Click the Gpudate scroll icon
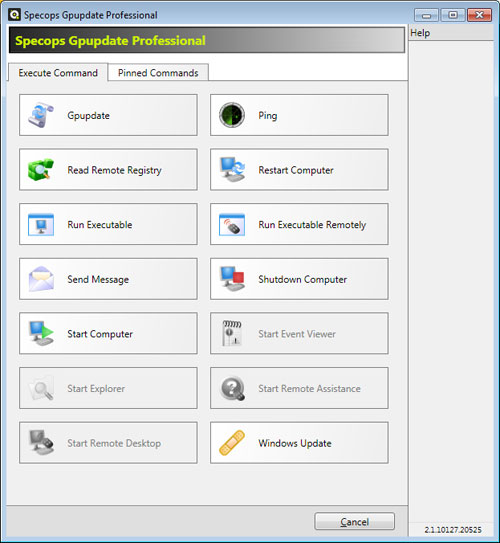Image resolution: width=500 pixels, height=543 pixels. coord(41,115)
